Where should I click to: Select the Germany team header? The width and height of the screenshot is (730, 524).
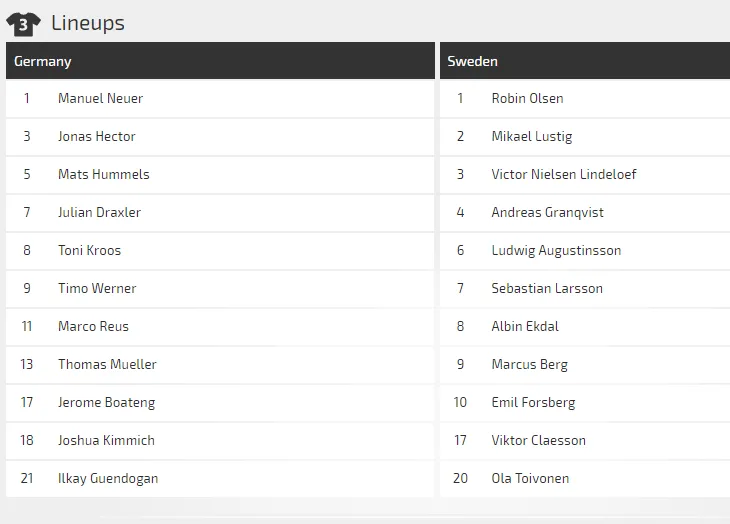[x=43, y=61]
